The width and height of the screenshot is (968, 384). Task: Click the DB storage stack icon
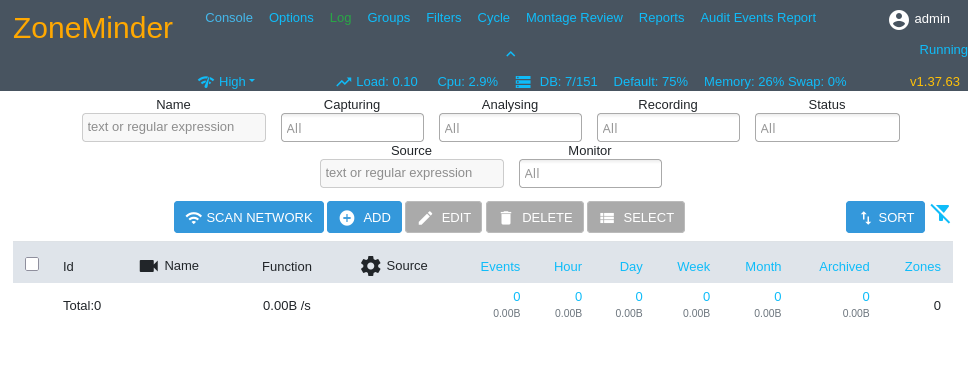(x=523, y=81)
